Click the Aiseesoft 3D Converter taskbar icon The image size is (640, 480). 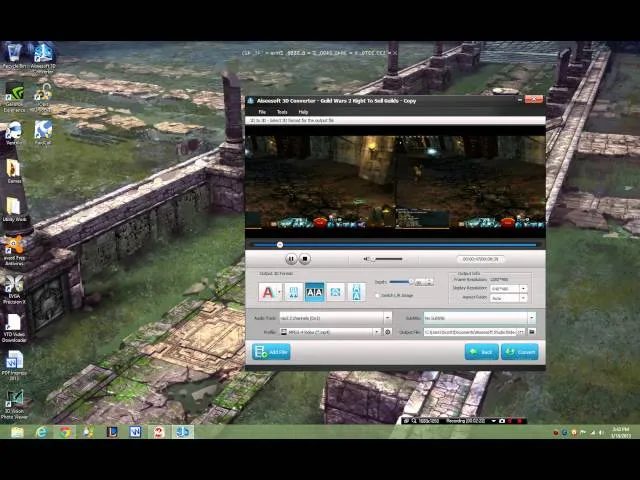(x=182, y=432)
